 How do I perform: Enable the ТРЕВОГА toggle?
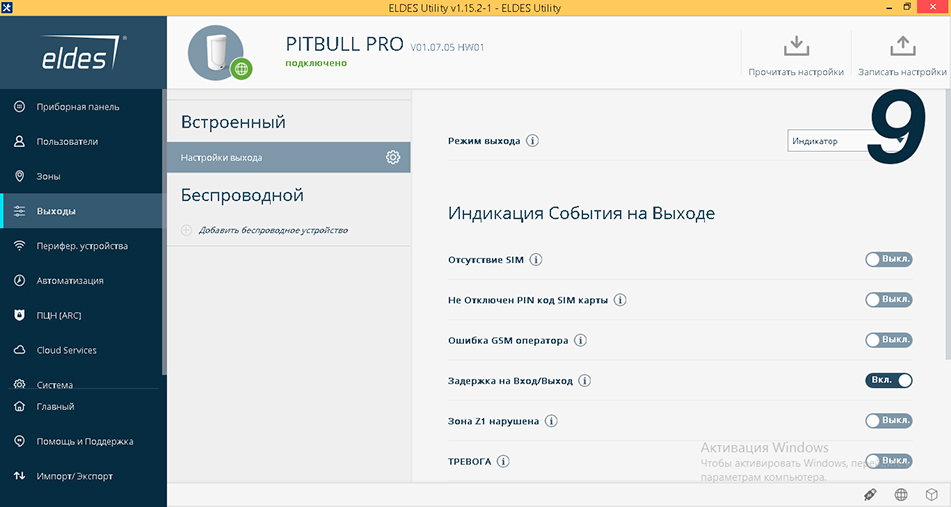pos(889,461)
